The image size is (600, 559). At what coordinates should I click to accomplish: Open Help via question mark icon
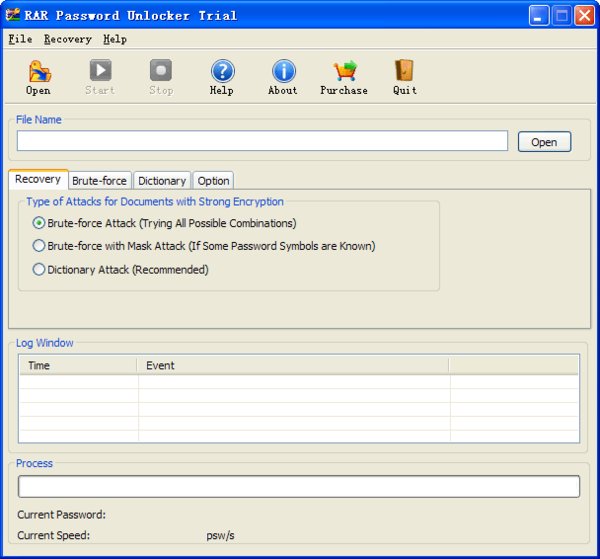[222, 72]
